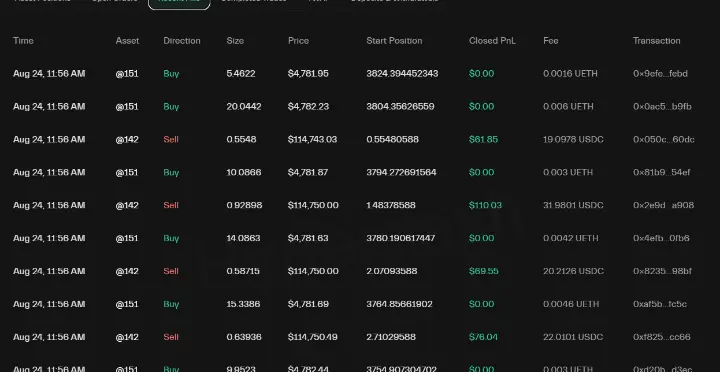Select price $4,781.95
This screenshot has height=372, width=720.
pyautogui.click(x=308, y=73)
